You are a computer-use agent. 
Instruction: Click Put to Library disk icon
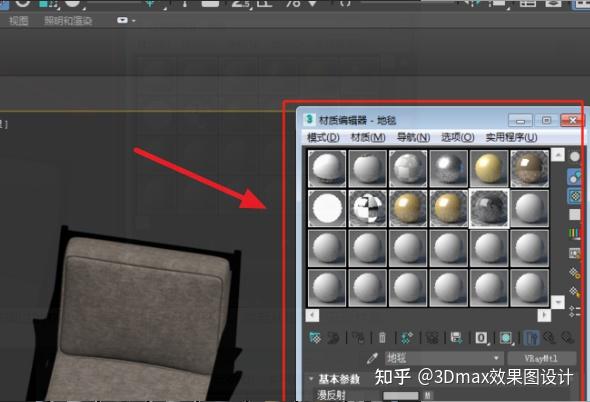(x=456, y=338)
